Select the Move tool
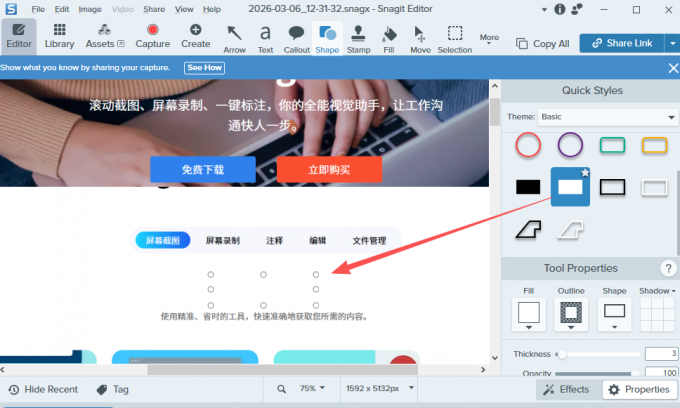 click(420, 39)
